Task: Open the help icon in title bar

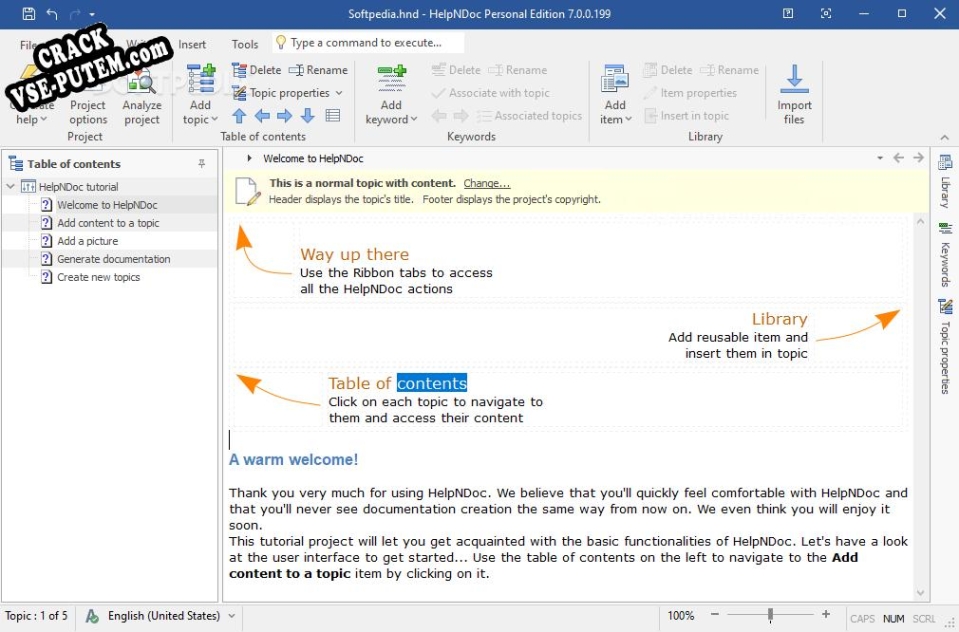Action: click(x=788, y=13)
